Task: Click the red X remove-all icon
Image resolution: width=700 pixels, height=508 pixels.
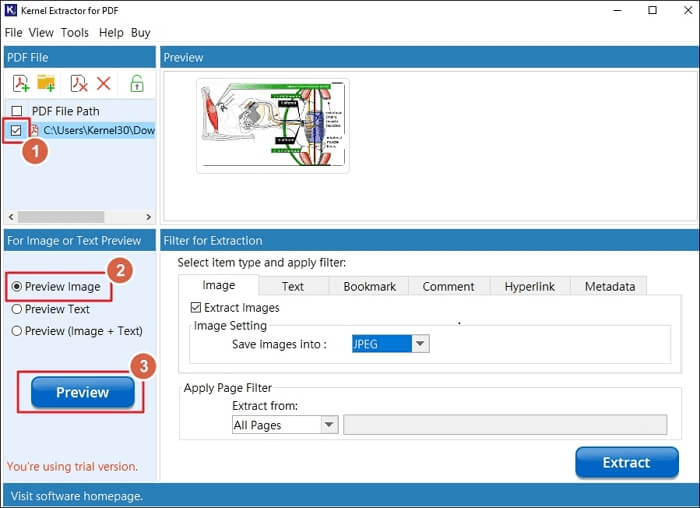Action: point(104,83)
